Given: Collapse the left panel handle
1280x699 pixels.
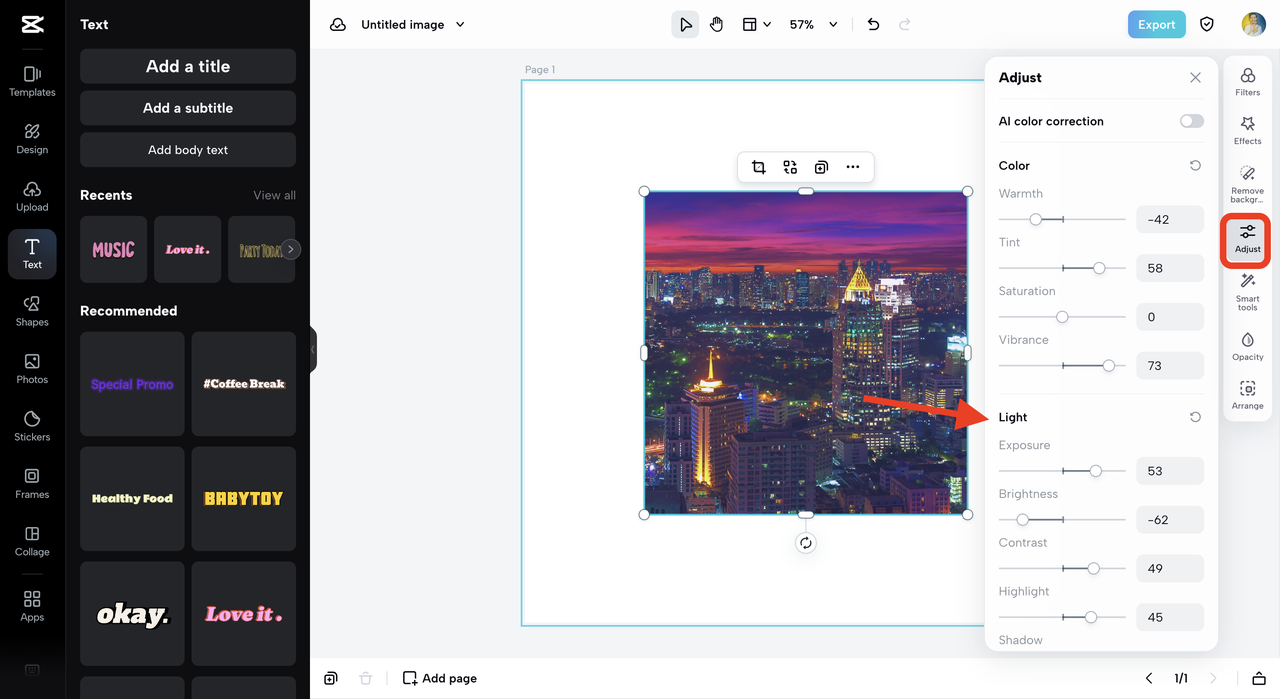Looking at the screenshot, I should tap(313, 350).
